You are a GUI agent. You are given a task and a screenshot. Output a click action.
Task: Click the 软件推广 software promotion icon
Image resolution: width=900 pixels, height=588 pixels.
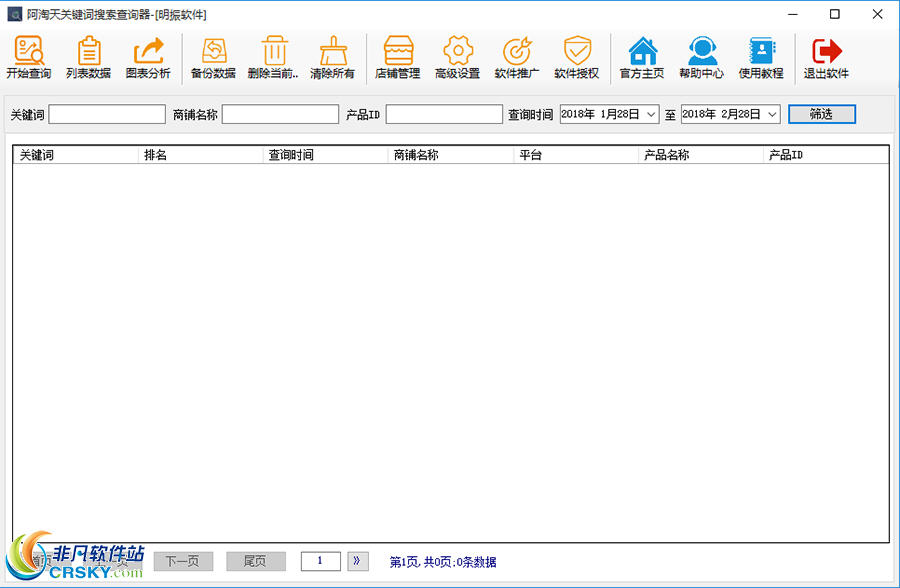click(517, 57)
